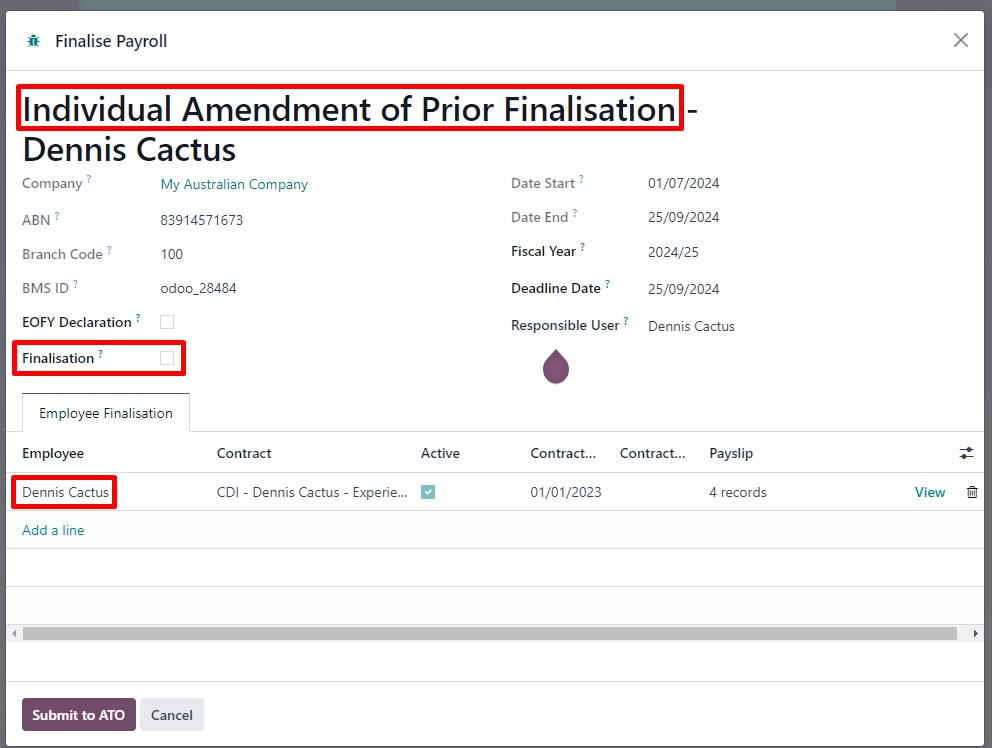Tick the Finalisation checkbox
The image size is (992, 748).
point(167,358)
